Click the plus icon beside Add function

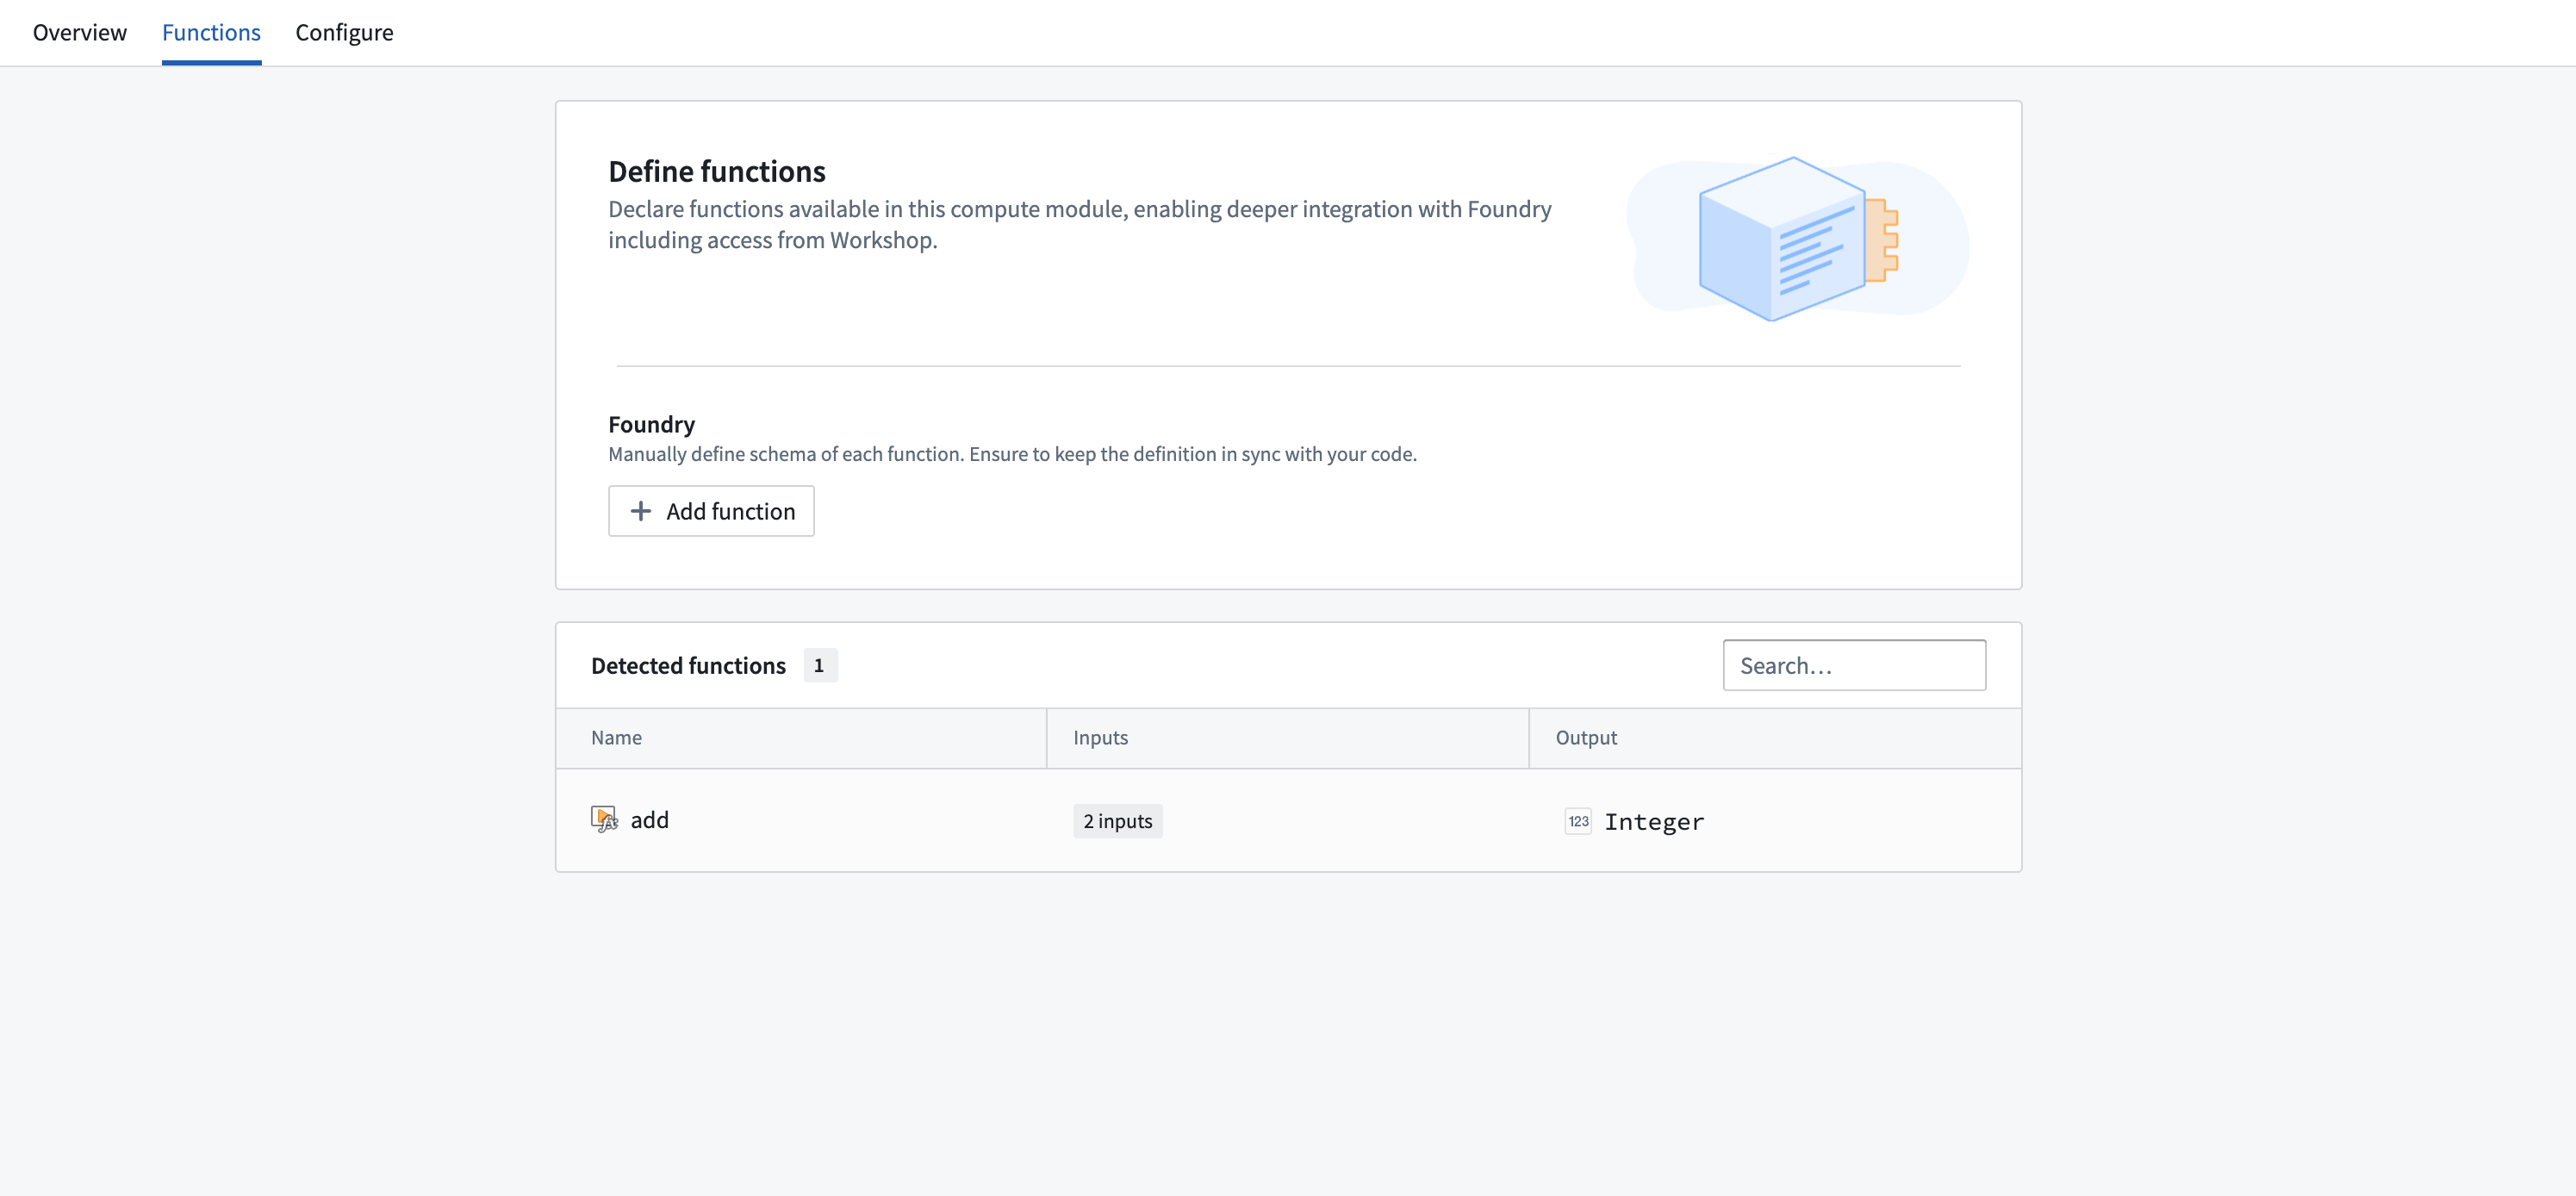click(x=641, y=511)
